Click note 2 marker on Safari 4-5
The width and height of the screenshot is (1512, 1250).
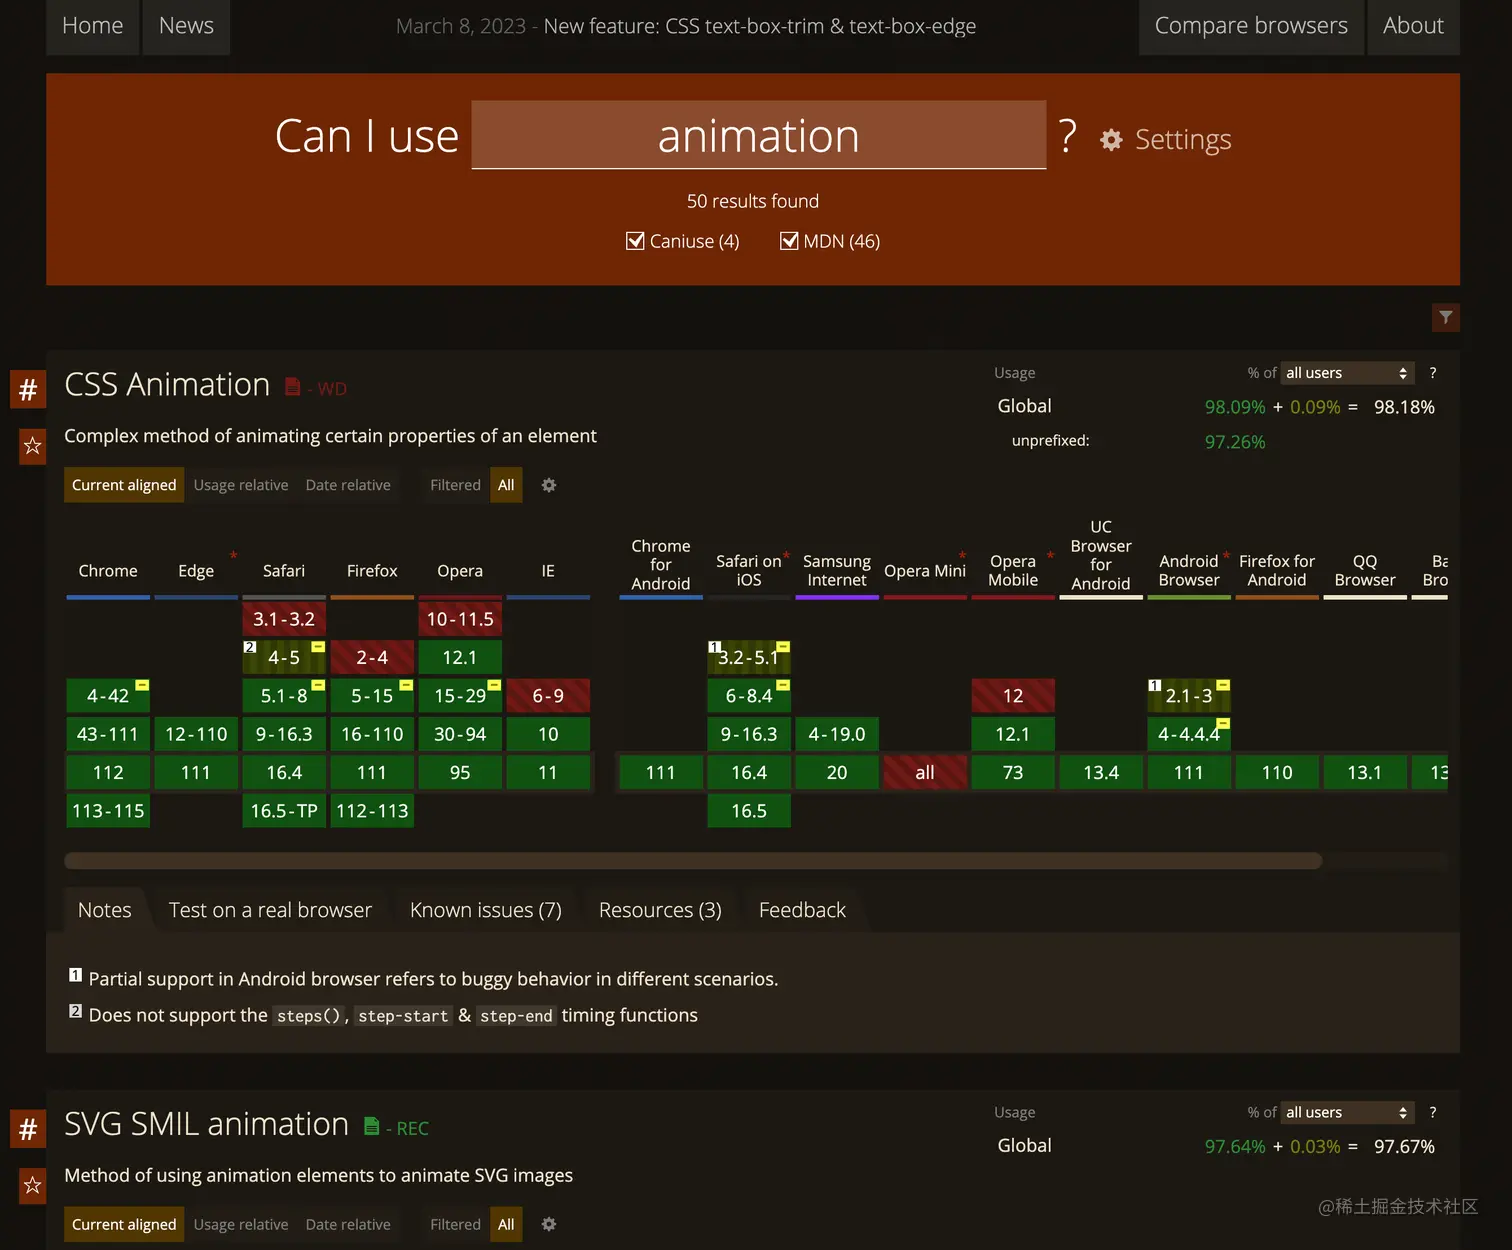[x=250, y=647]
